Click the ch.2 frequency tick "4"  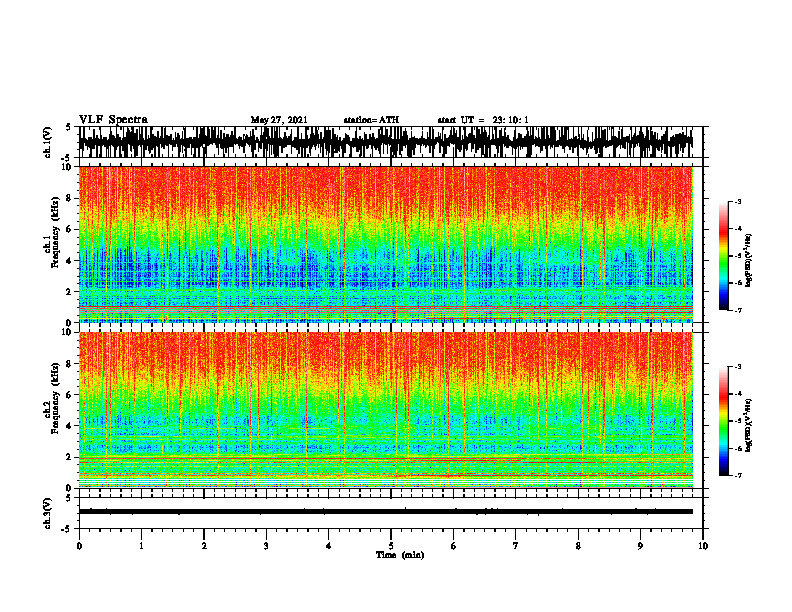(x=69, y=426)
